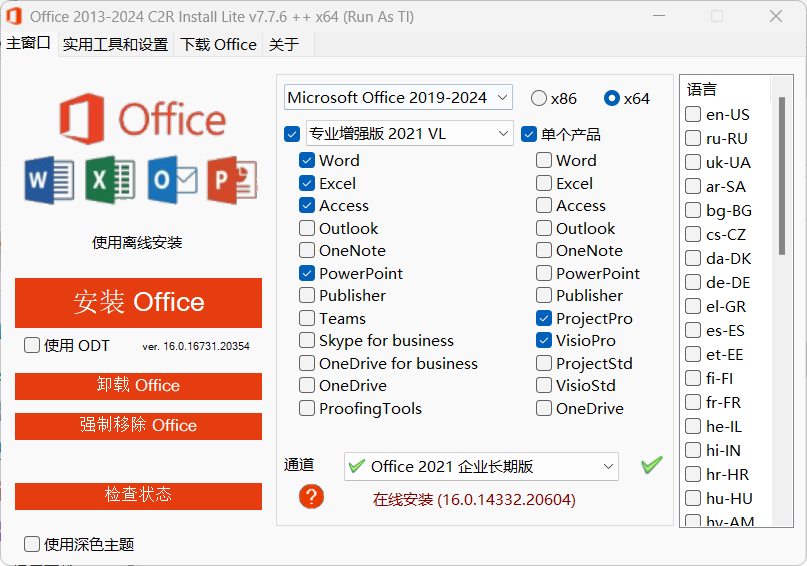Select the x86 architecture radio button
The width and height of the screenshot is (807, 566).
click(538, 98)
